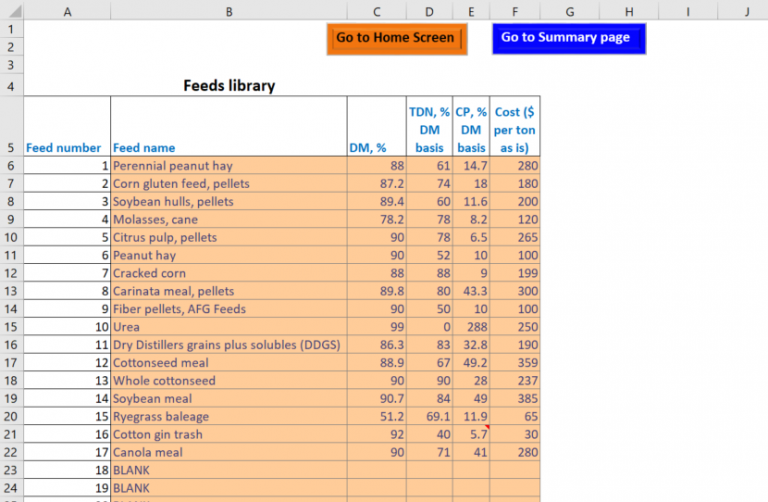Image resolution: width=768 pixels, height=502 pixels.
Task: Click the Go to Summary page button
Action: tap(567, 38)
